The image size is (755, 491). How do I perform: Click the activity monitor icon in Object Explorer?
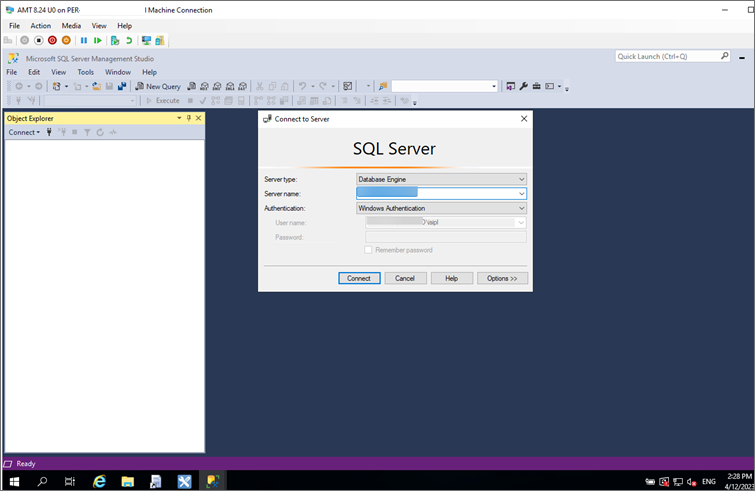coord(113,132)
